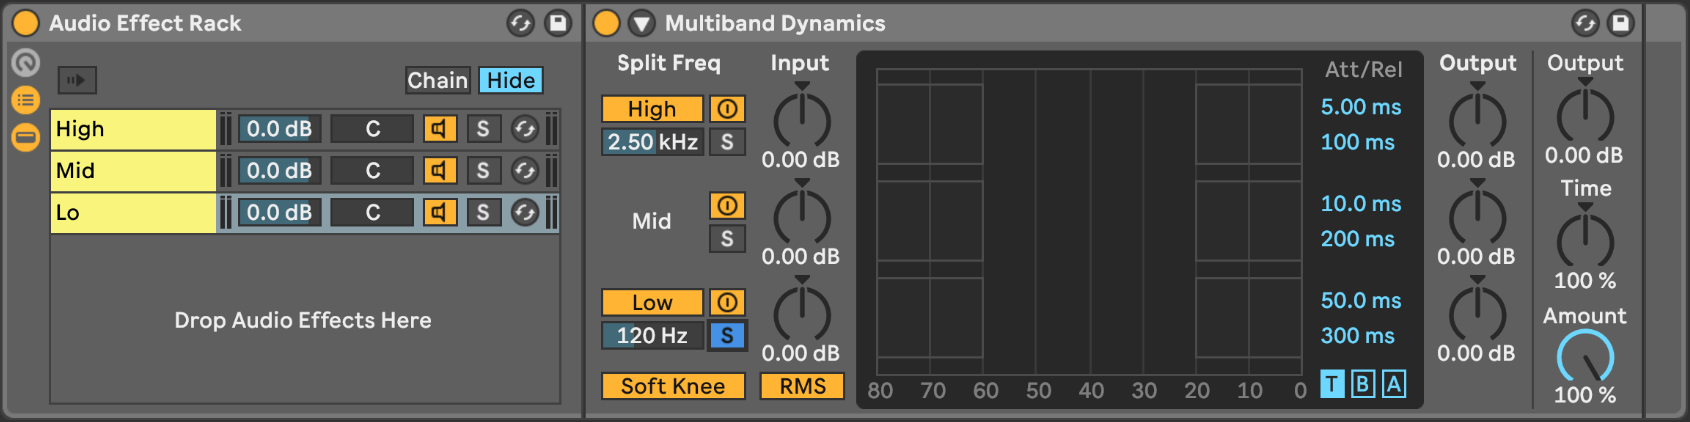
Task: Toggle Multiband Dynamics device activator
Action: point(606,23)
